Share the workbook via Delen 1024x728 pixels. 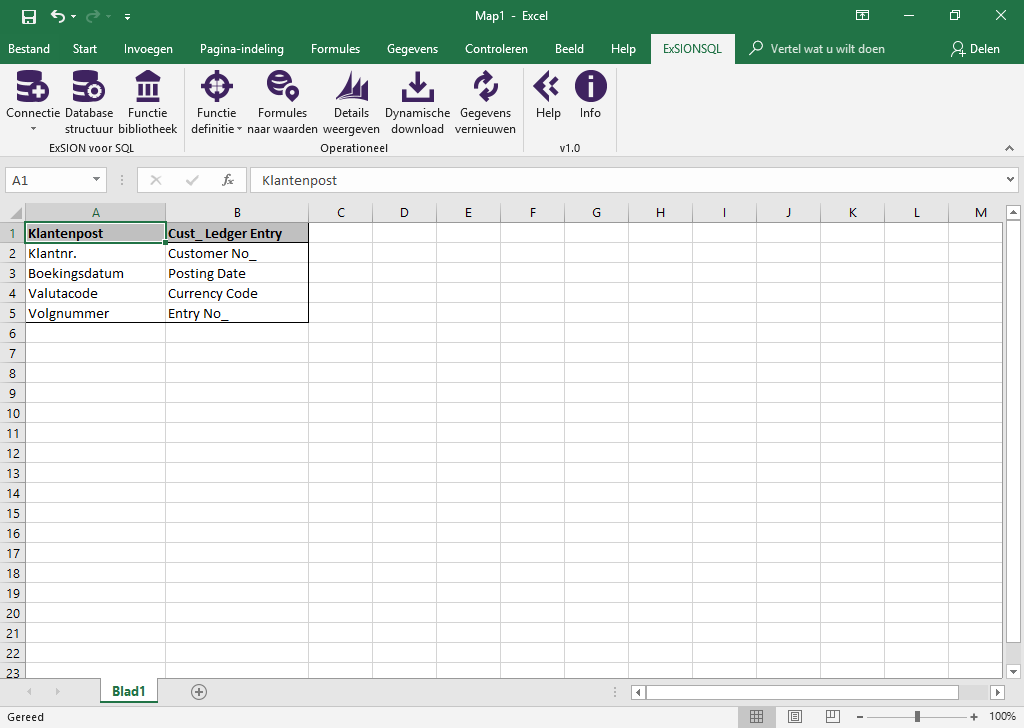975,49
